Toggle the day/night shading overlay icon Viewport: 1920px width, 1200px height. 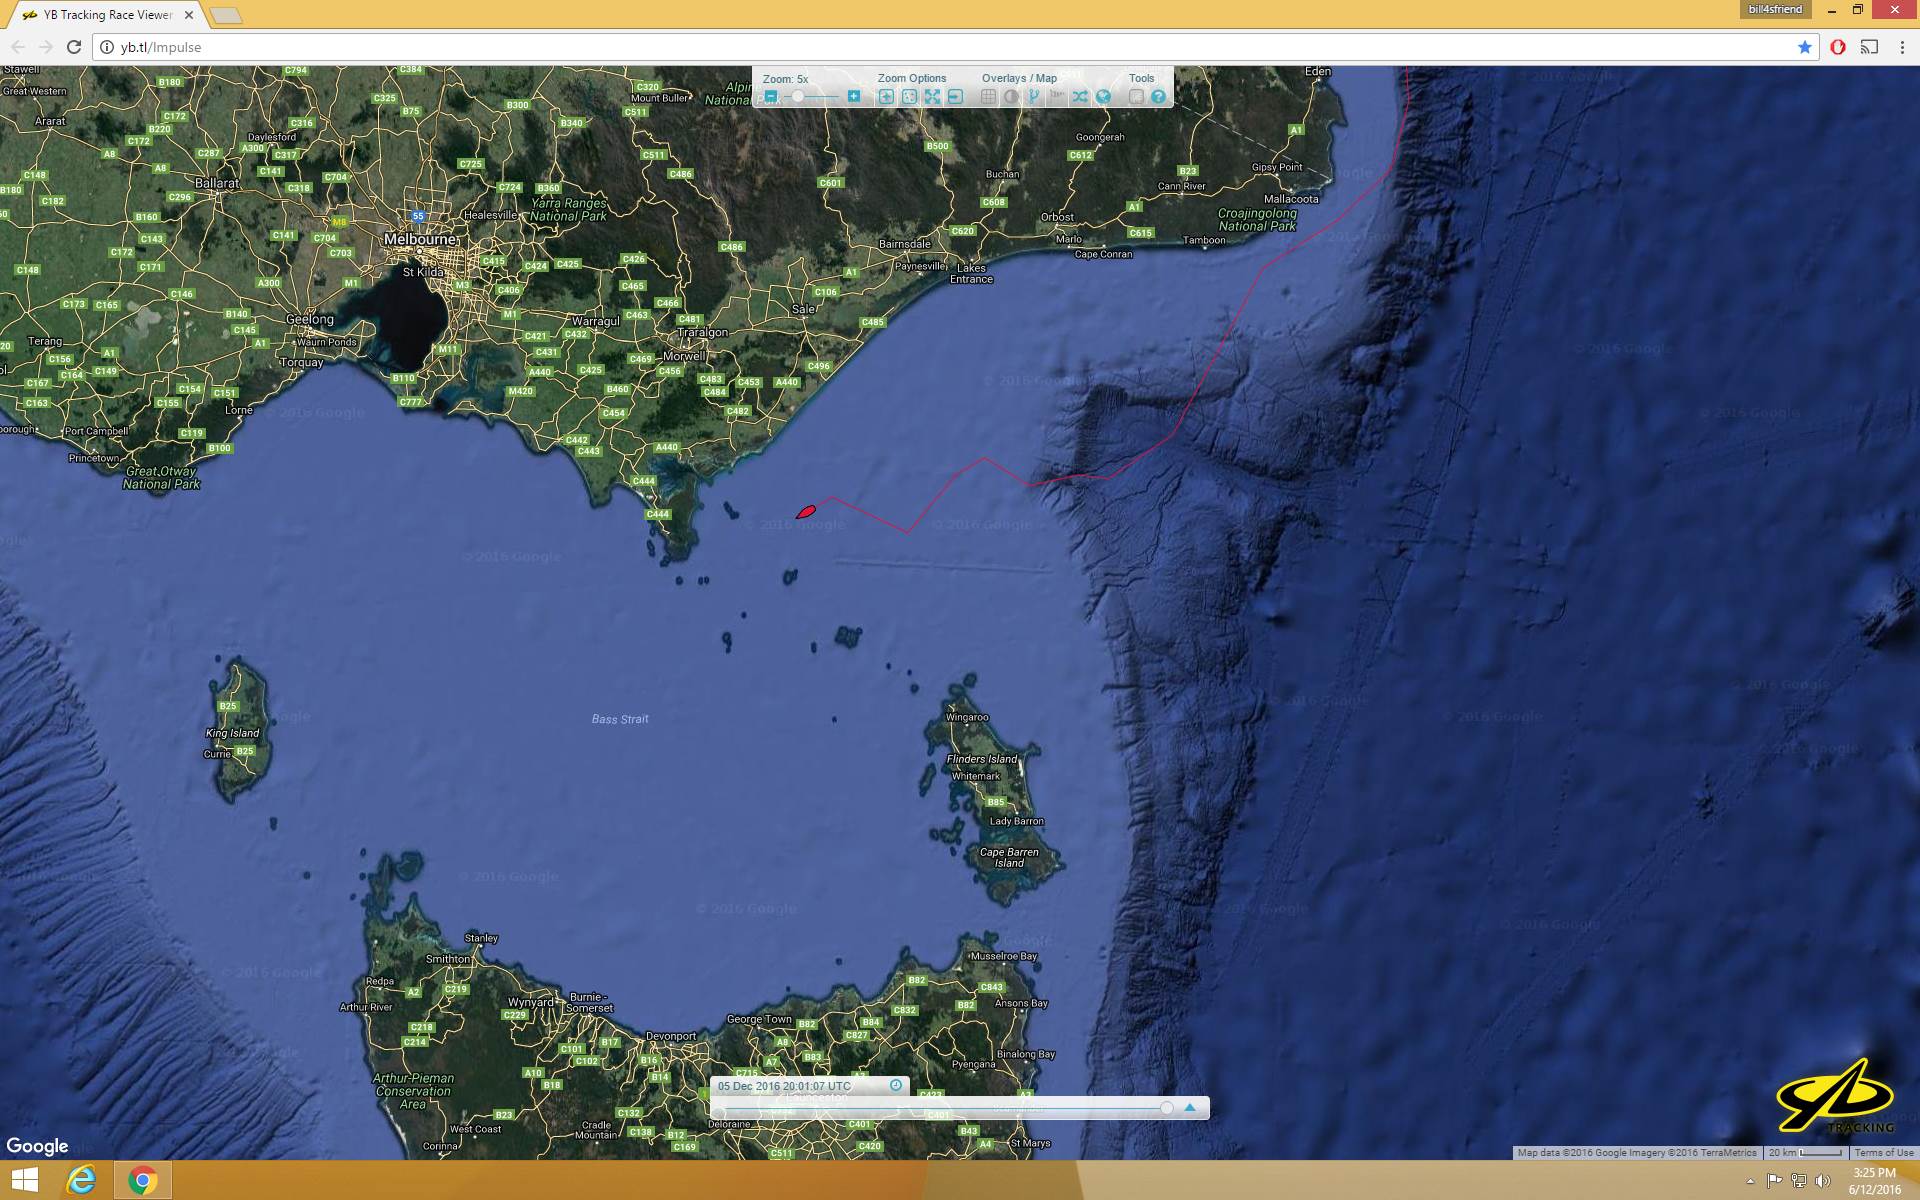pos(1011,97)
